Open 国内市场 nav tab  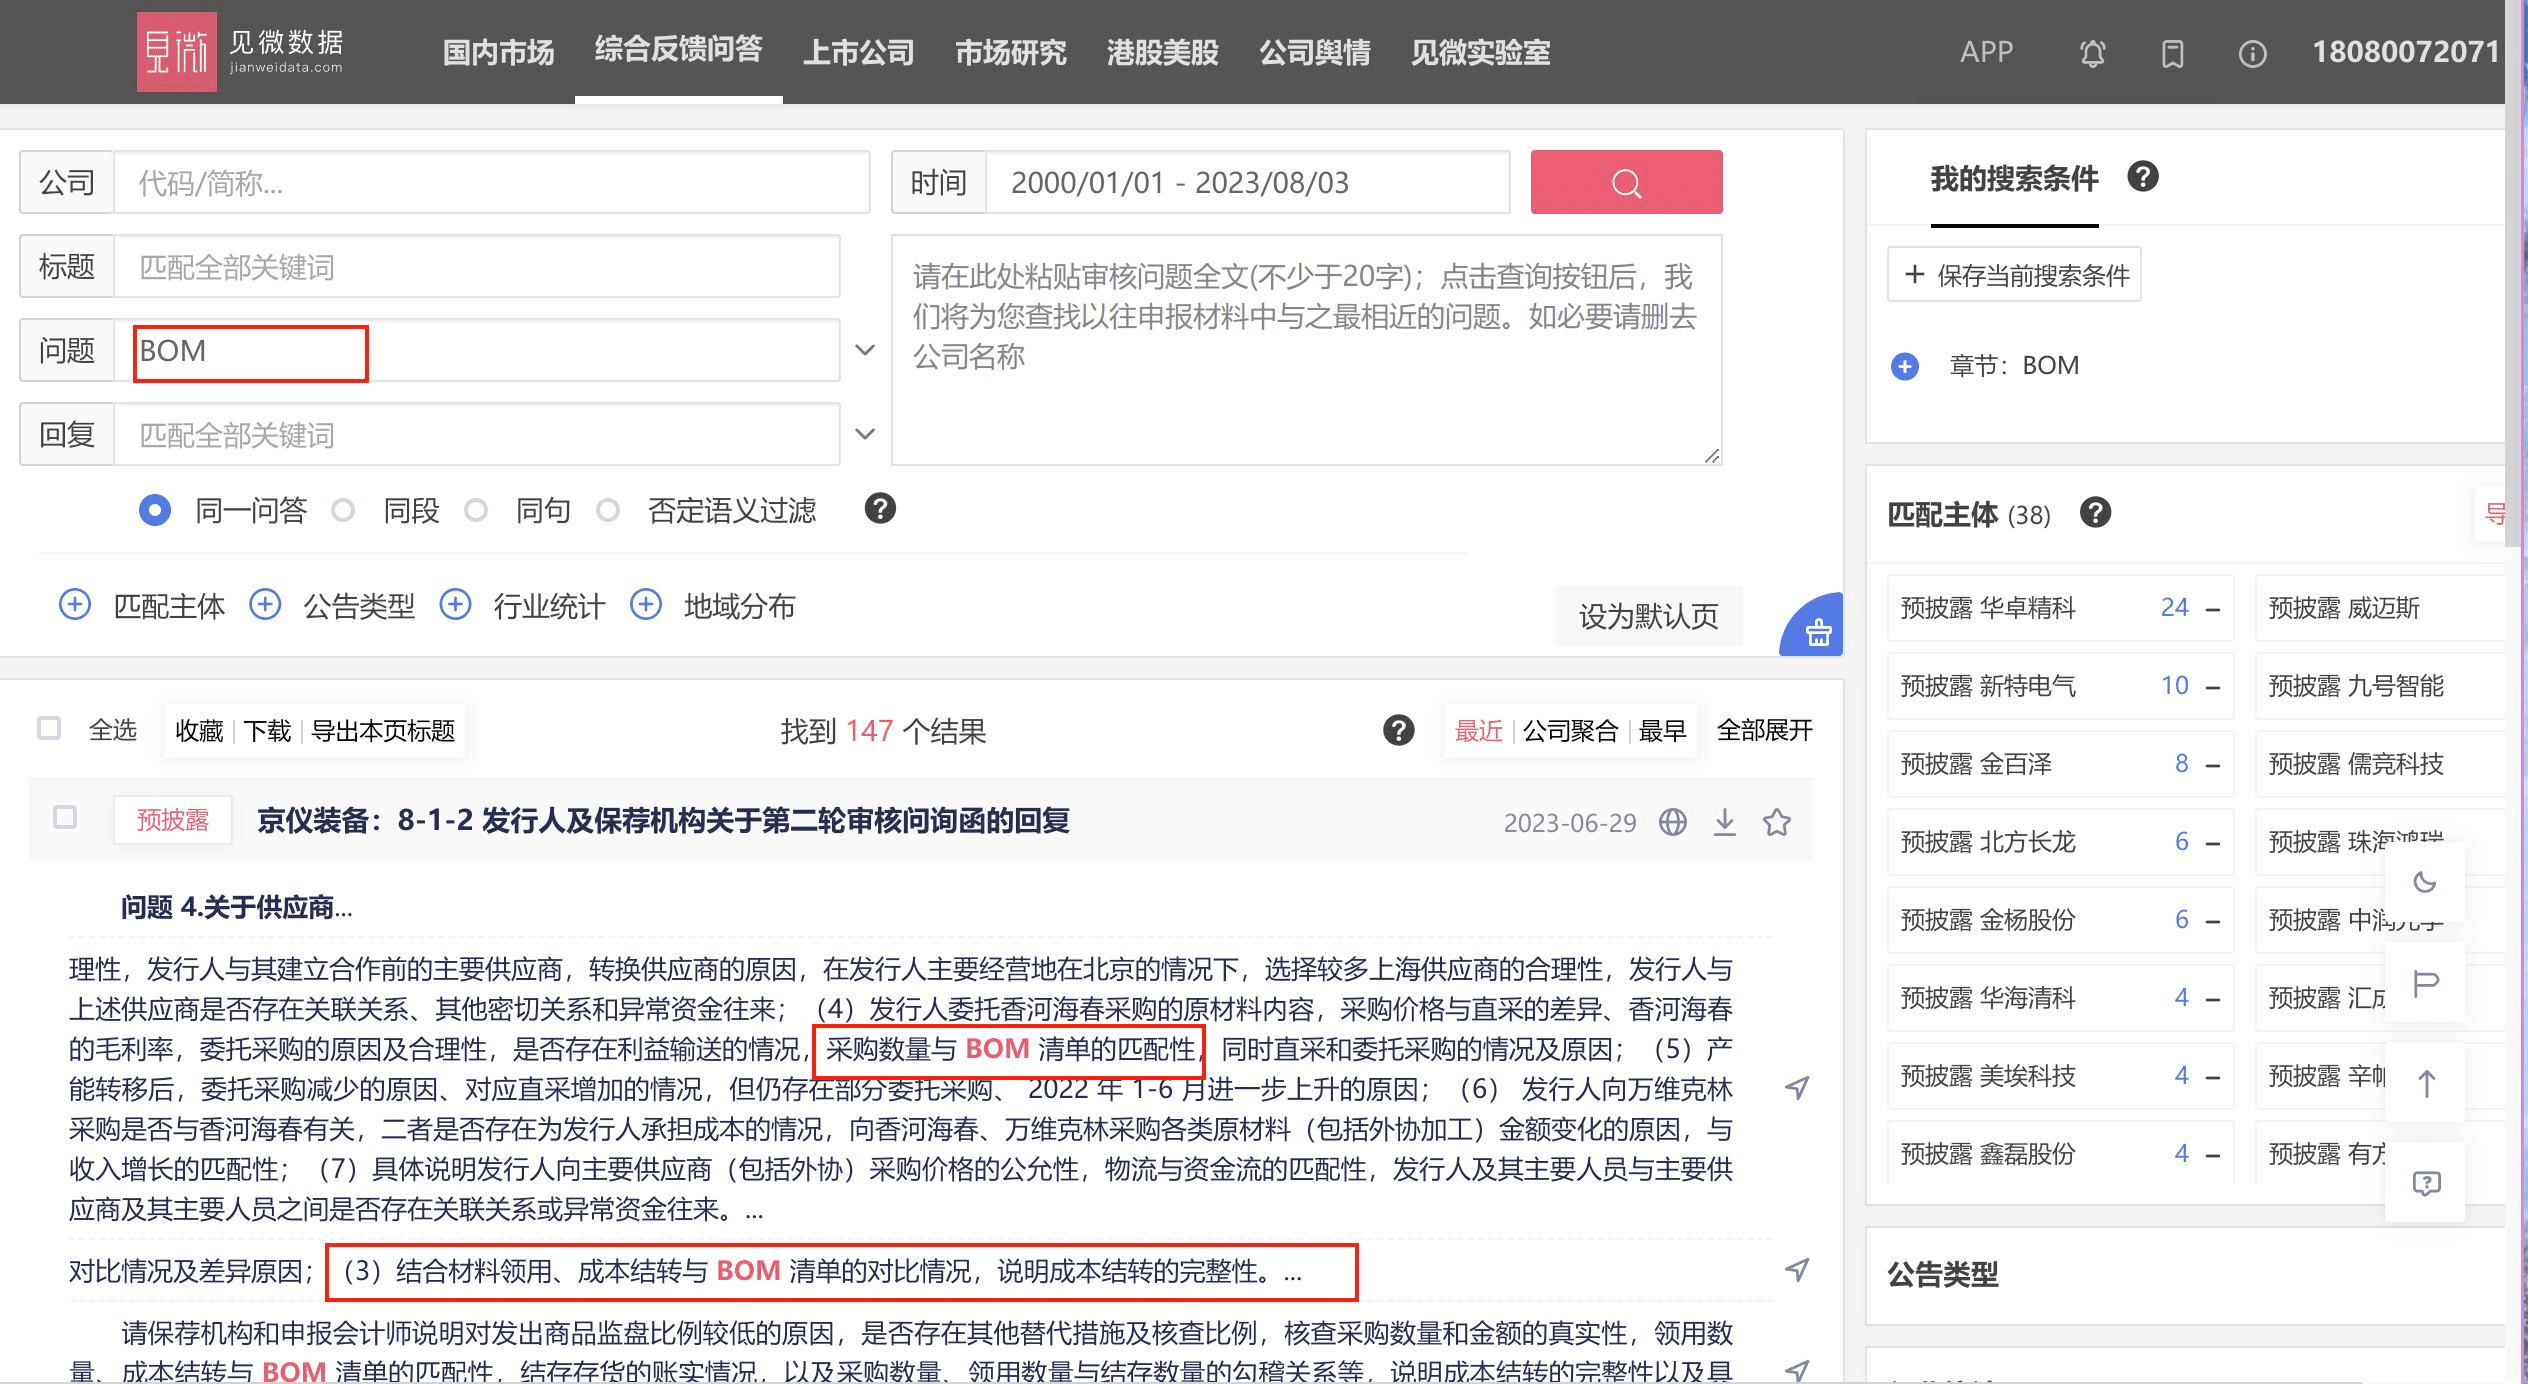[498, 52]
